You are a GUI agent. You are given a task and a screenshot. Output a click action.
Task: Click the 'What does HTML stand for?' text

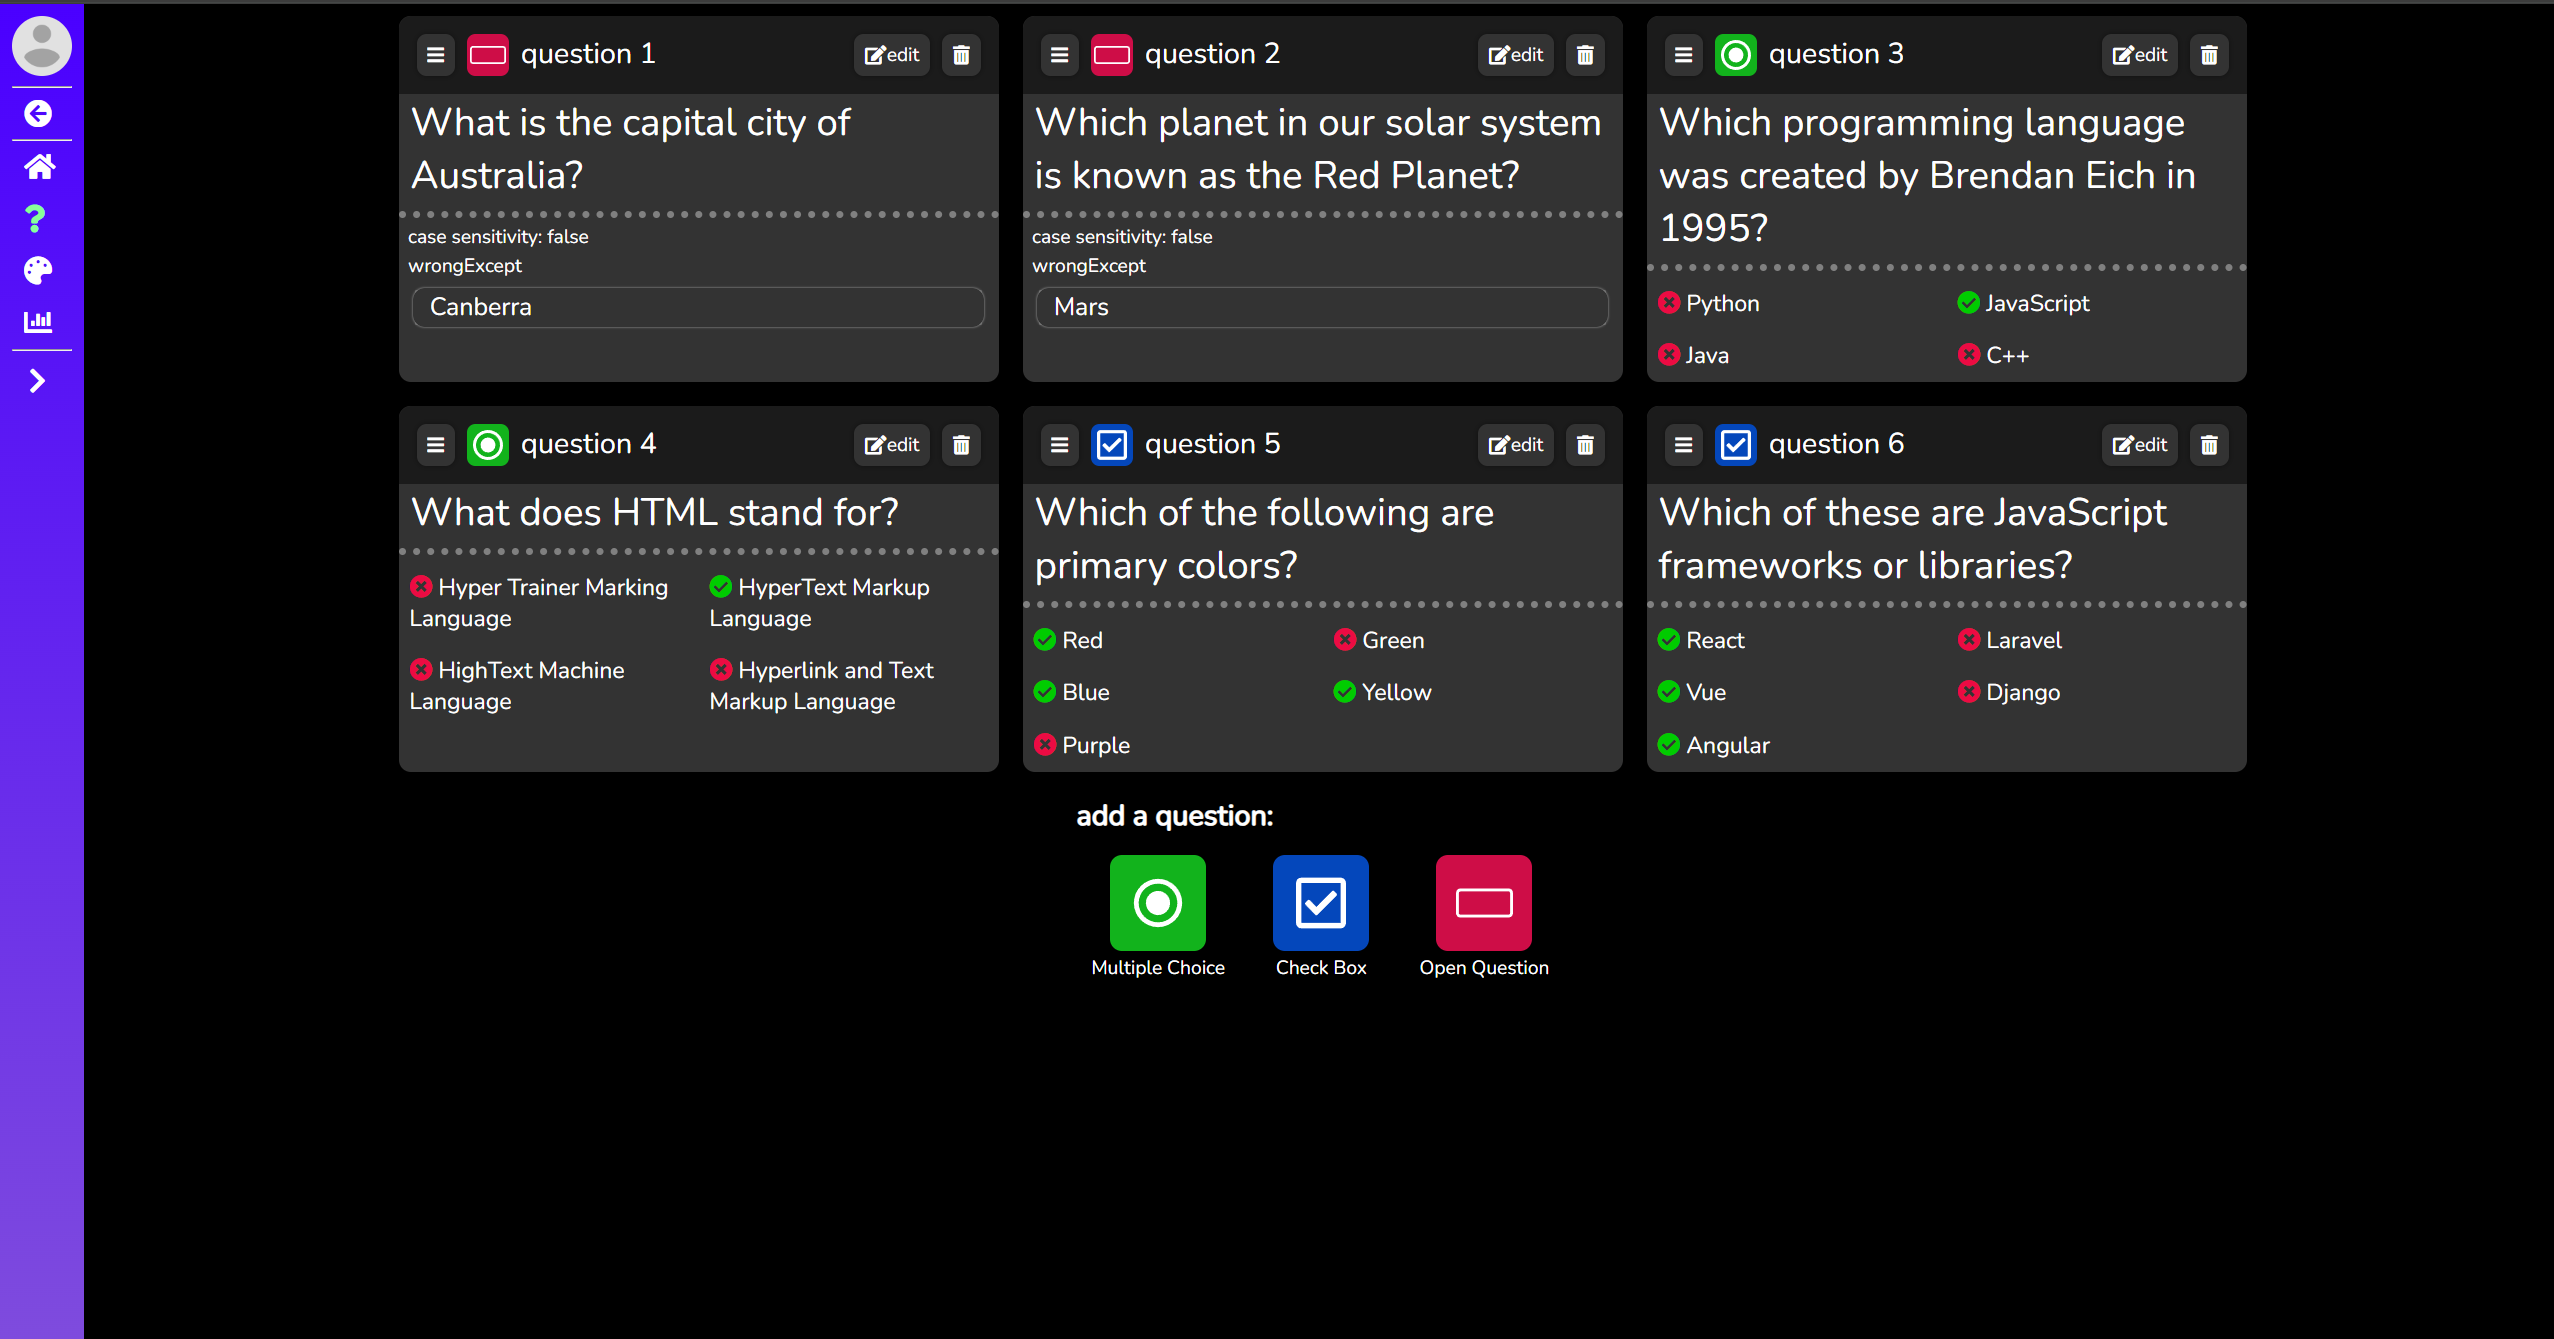655,512
